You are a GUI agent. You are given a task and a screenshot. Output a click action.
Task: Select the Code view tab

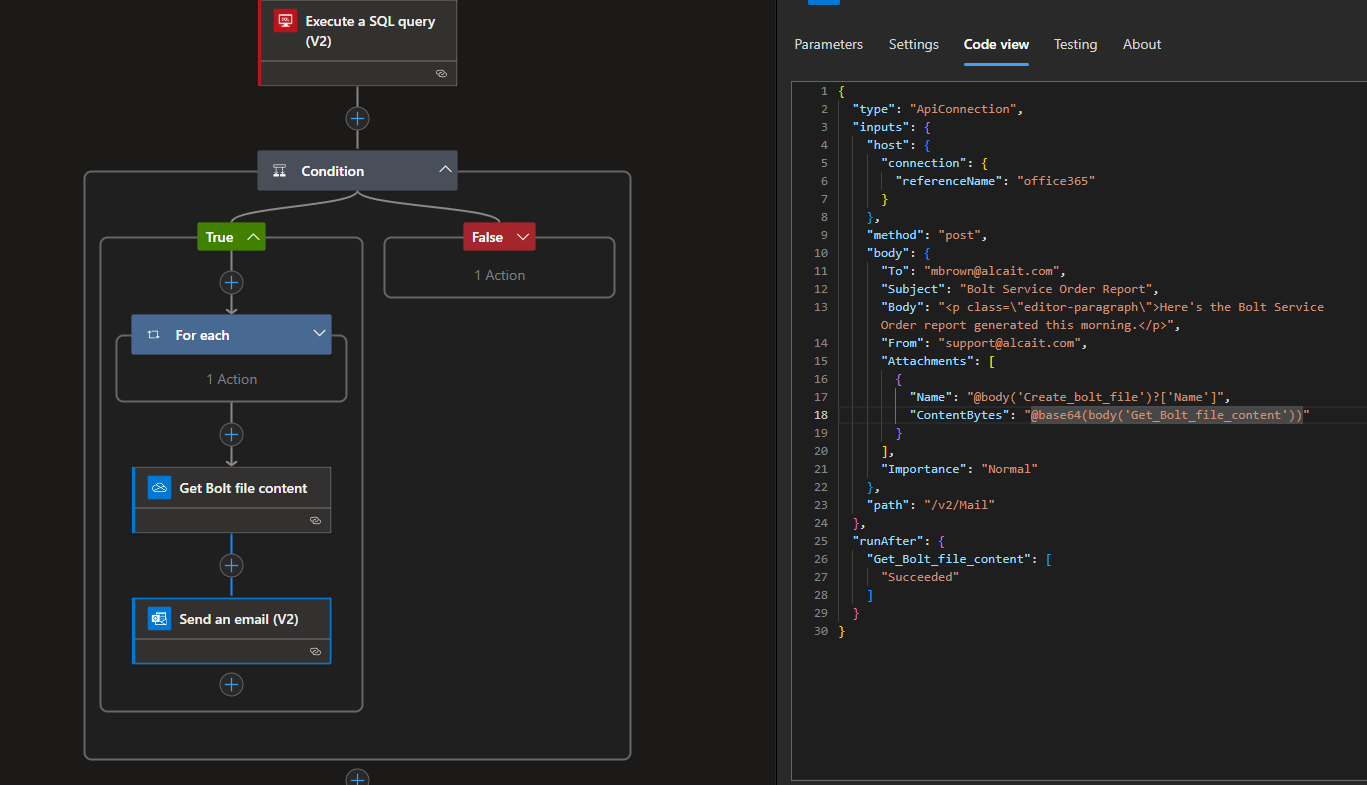pos(996,44)
